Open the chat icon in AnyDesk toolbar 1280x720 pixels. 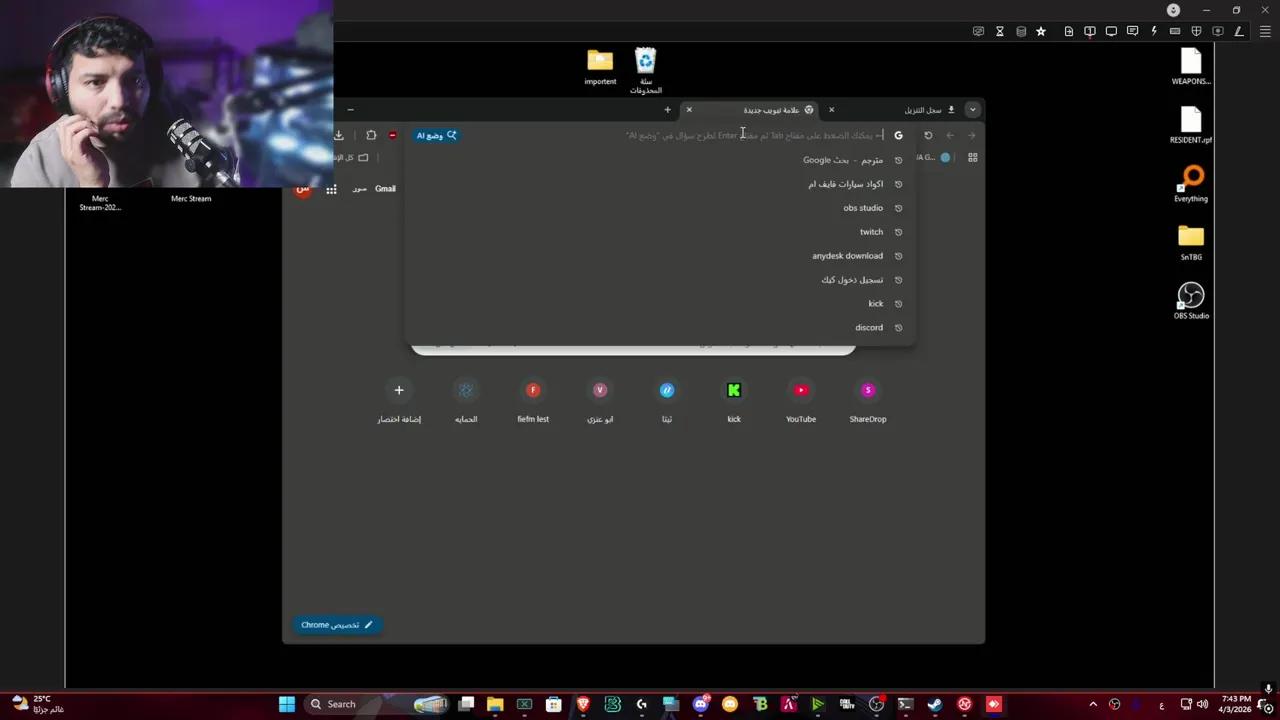pyautogui.click(x=1132, y=31)
